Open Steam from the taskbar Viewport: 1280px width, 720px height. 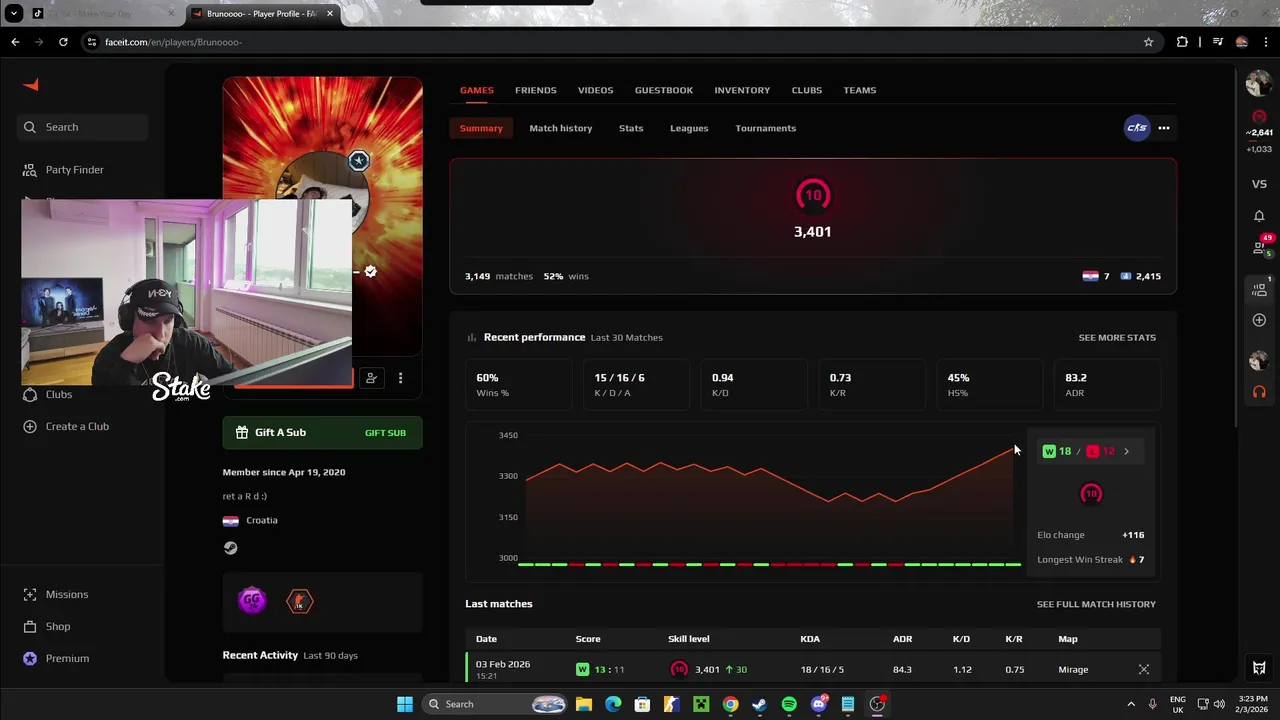tap(759, 704)
